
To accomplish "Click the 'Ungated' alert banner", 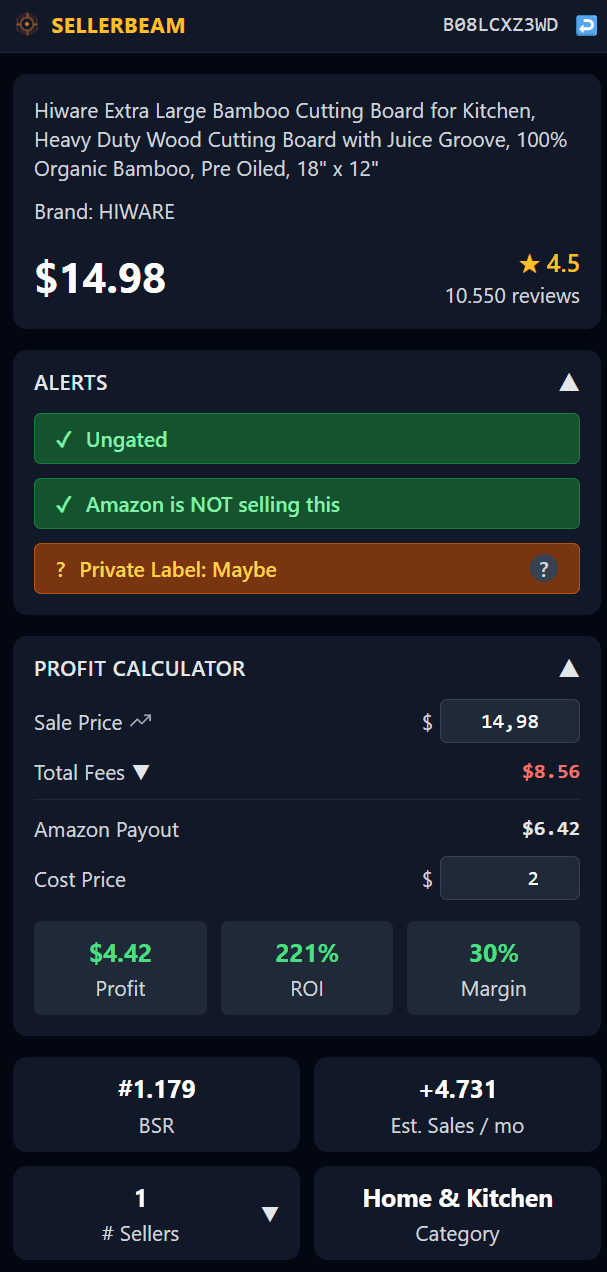I will click(x=307, y=438).
